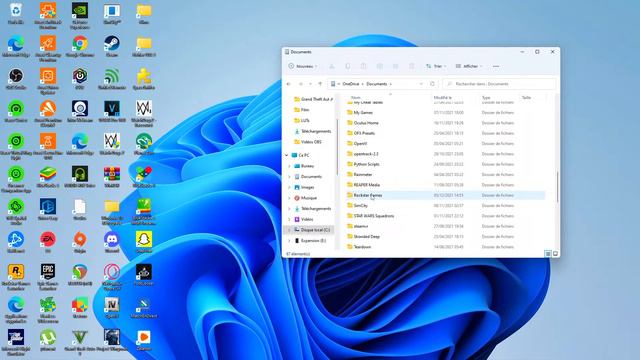Select the Rockstar Games folder row
Viewport: 640px width, 360px height.
[x=445, y=195]
